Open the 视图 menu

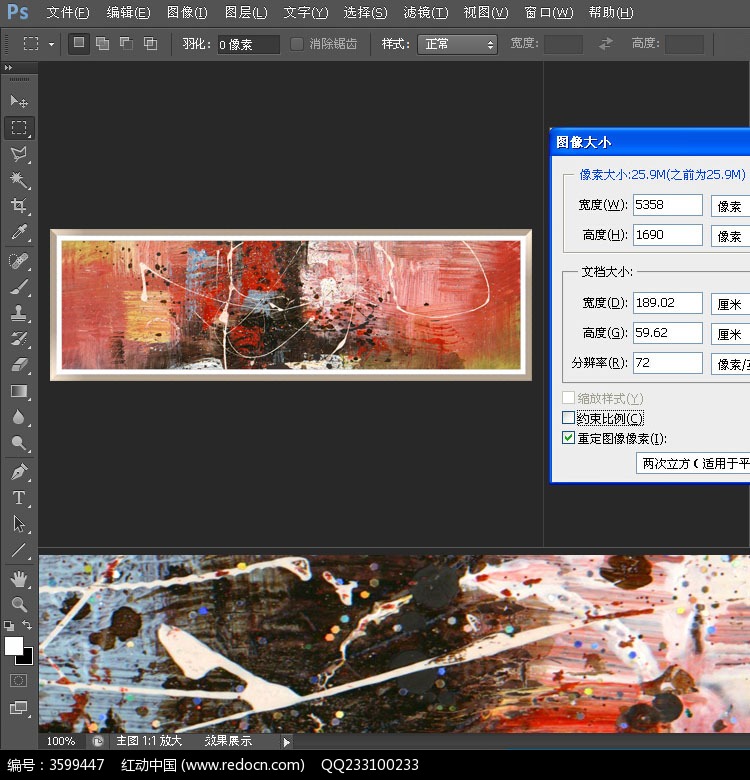click(485, 12)
